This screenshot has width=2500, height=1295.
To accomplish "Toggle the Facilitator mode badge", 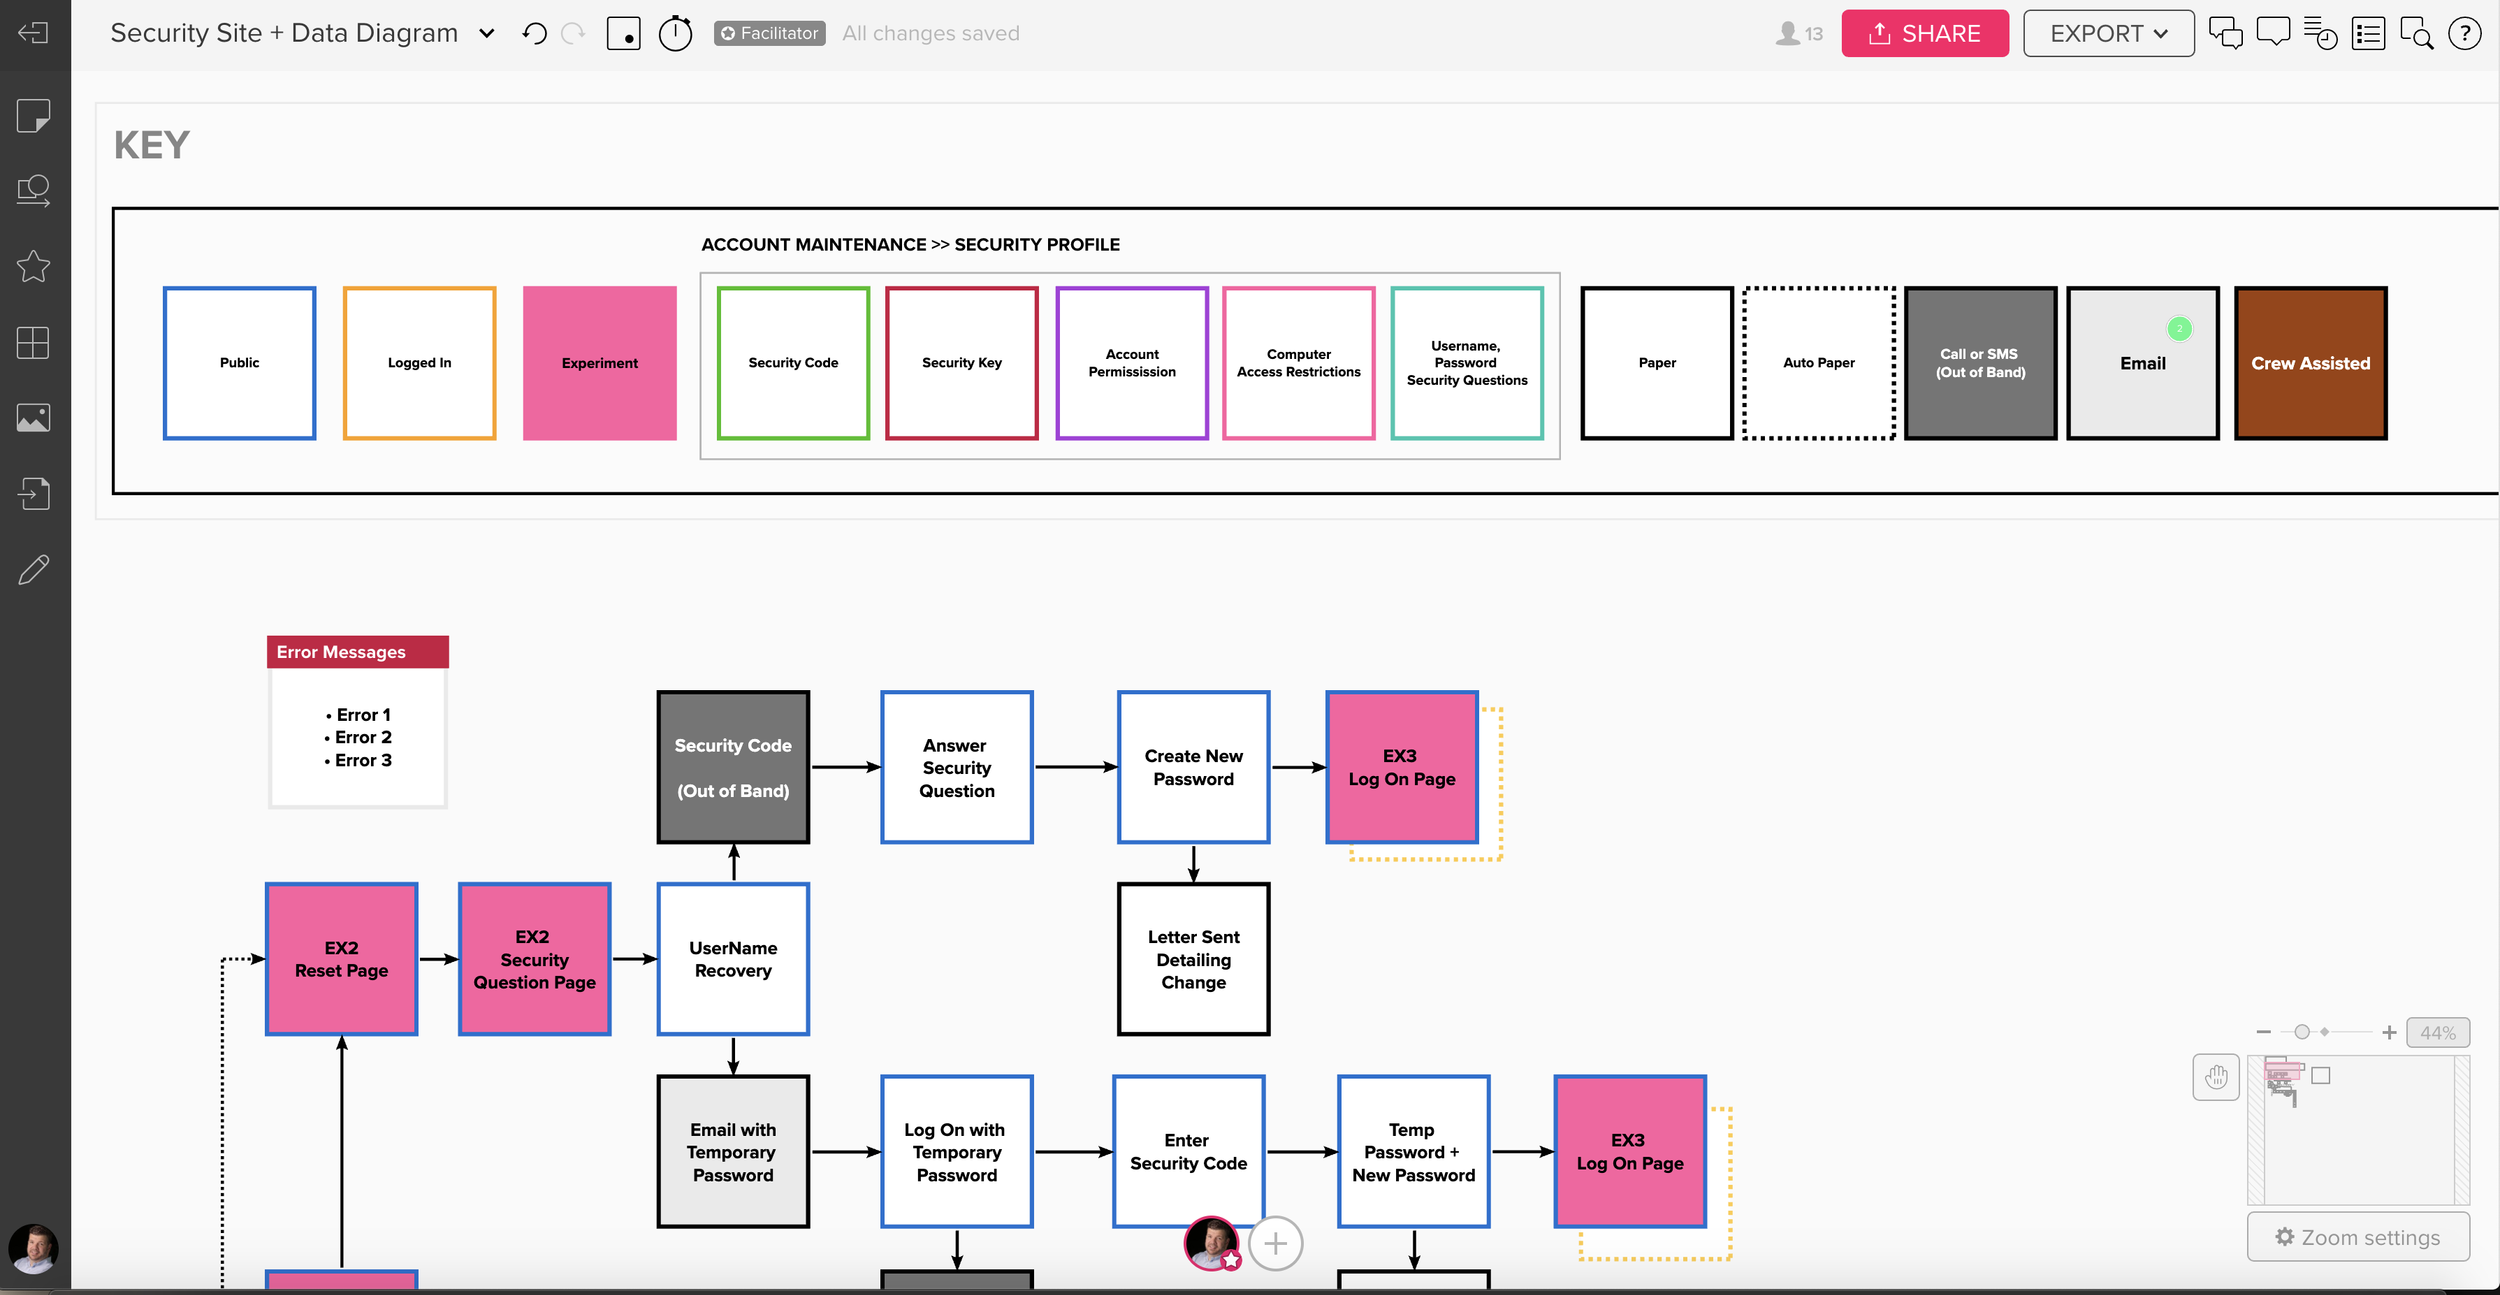I will (x=769, y=33).
